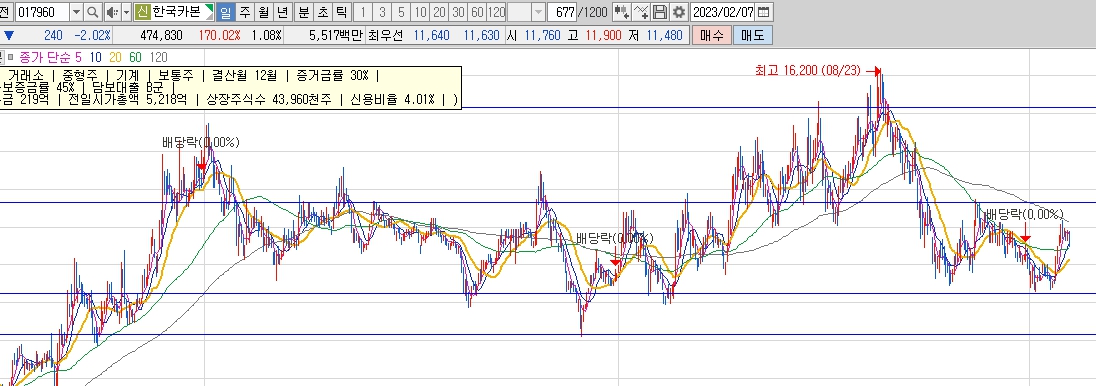Click the 최고 16,200 (08/23) high label
This screenshot has height=386, width=1096.
(809, 71)
